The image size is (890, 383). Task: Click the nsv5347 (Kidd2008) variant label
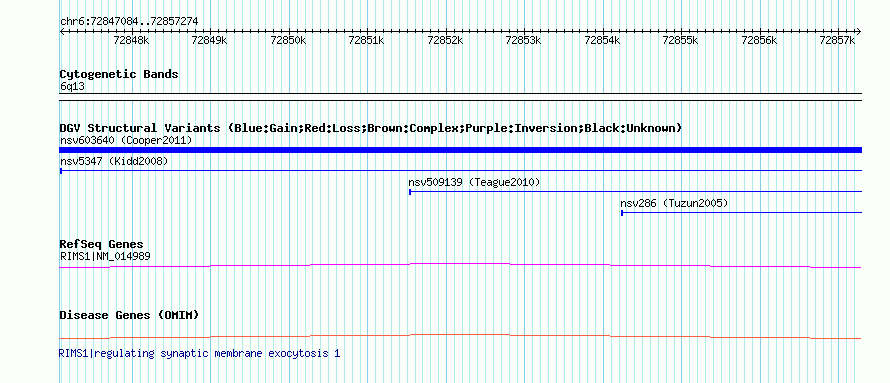pos(114,161)
